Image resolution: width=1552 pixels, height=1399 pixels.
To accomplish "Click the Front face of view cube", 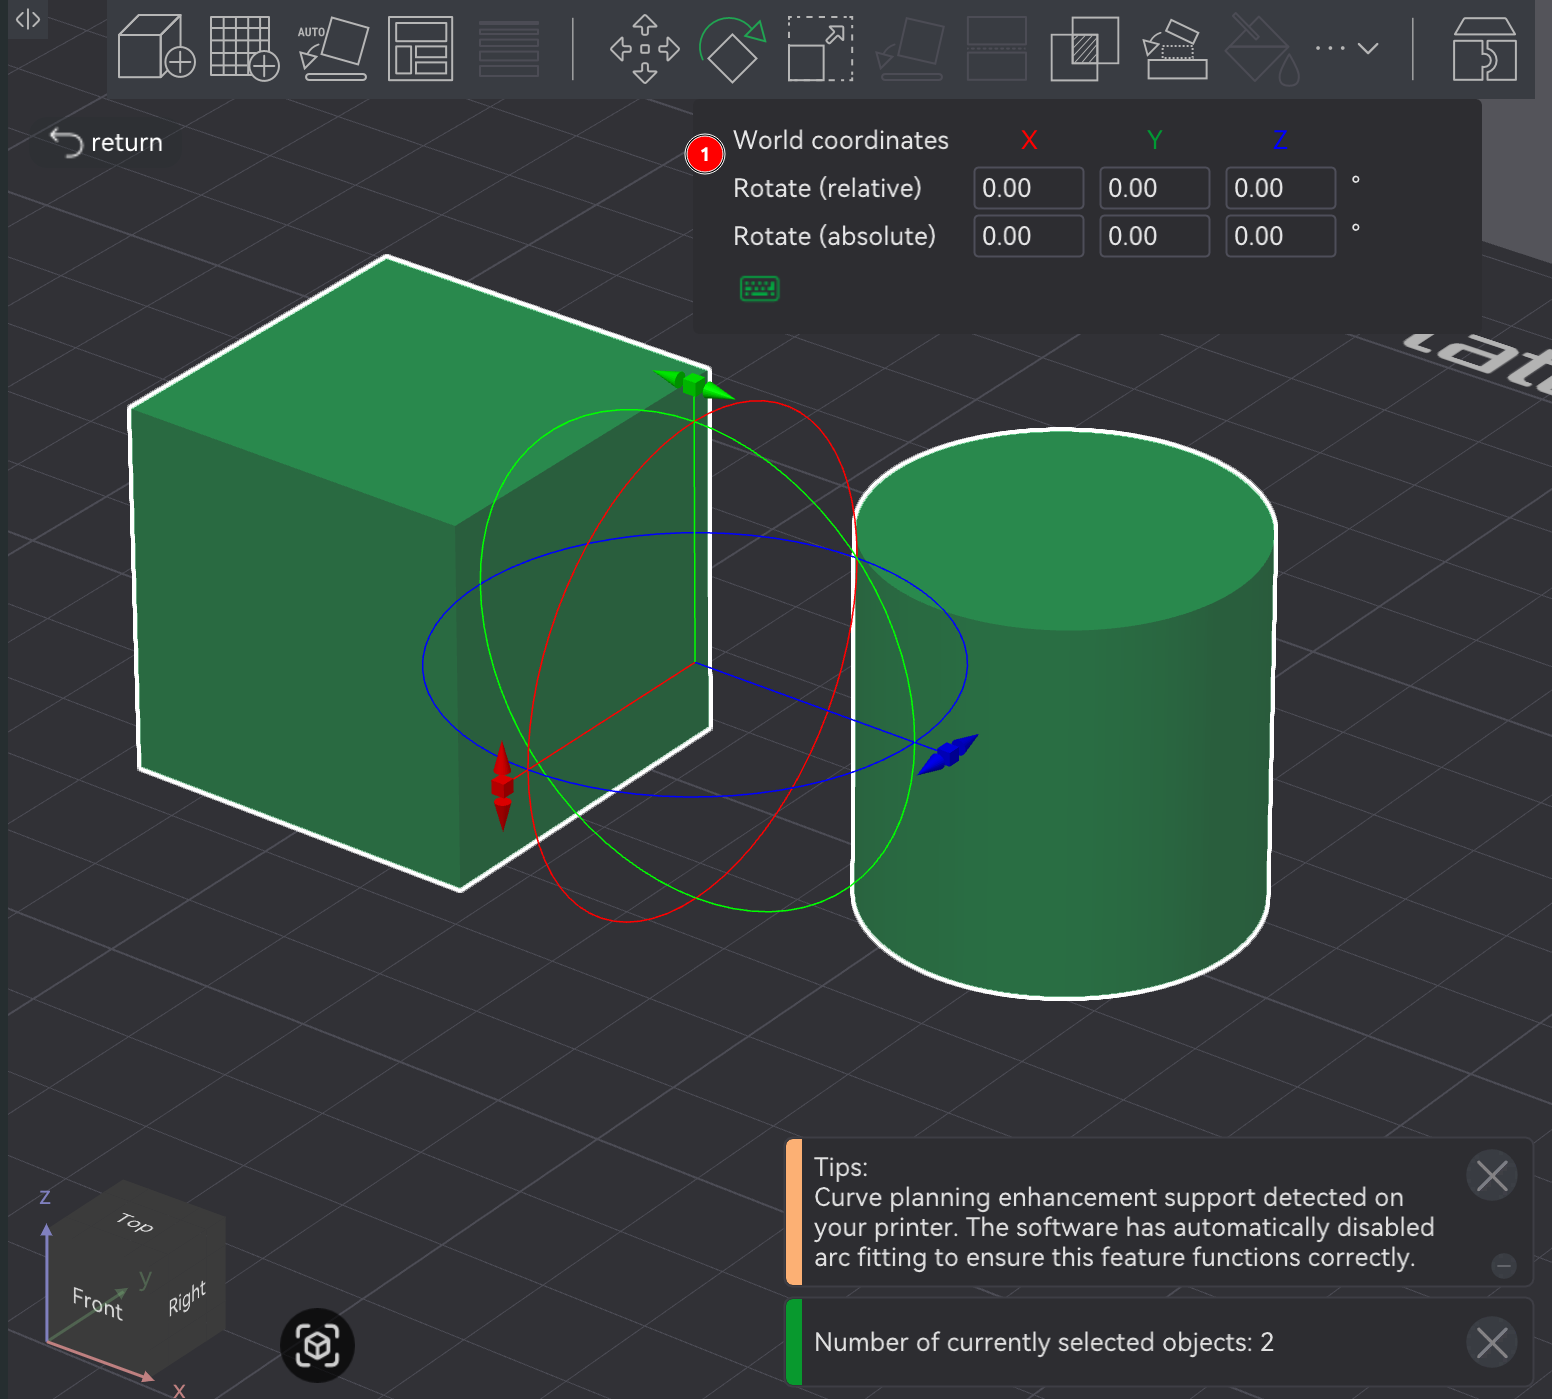I will (98, 1302).
